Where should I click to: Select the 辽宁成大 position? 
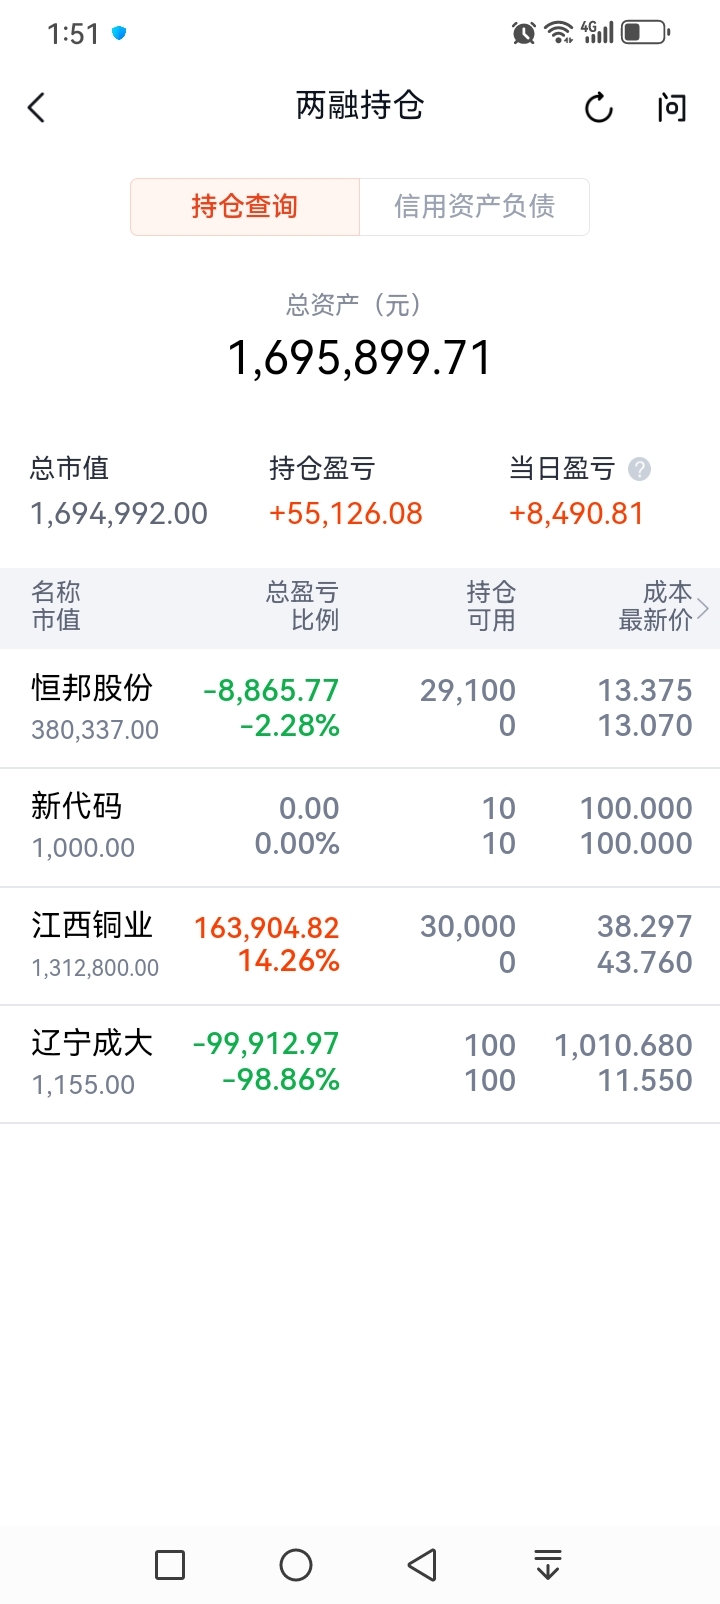360,1062
